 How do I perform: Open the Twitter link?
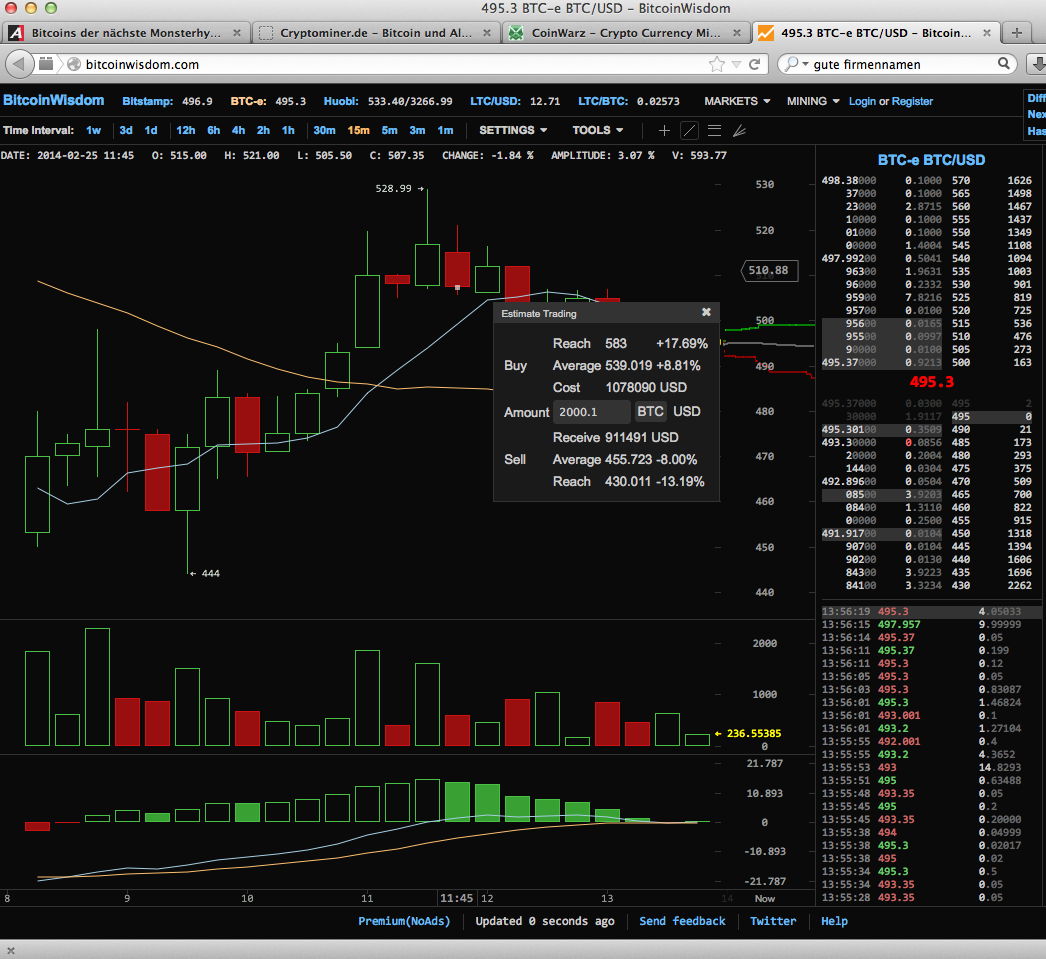(x=773, y=920)
